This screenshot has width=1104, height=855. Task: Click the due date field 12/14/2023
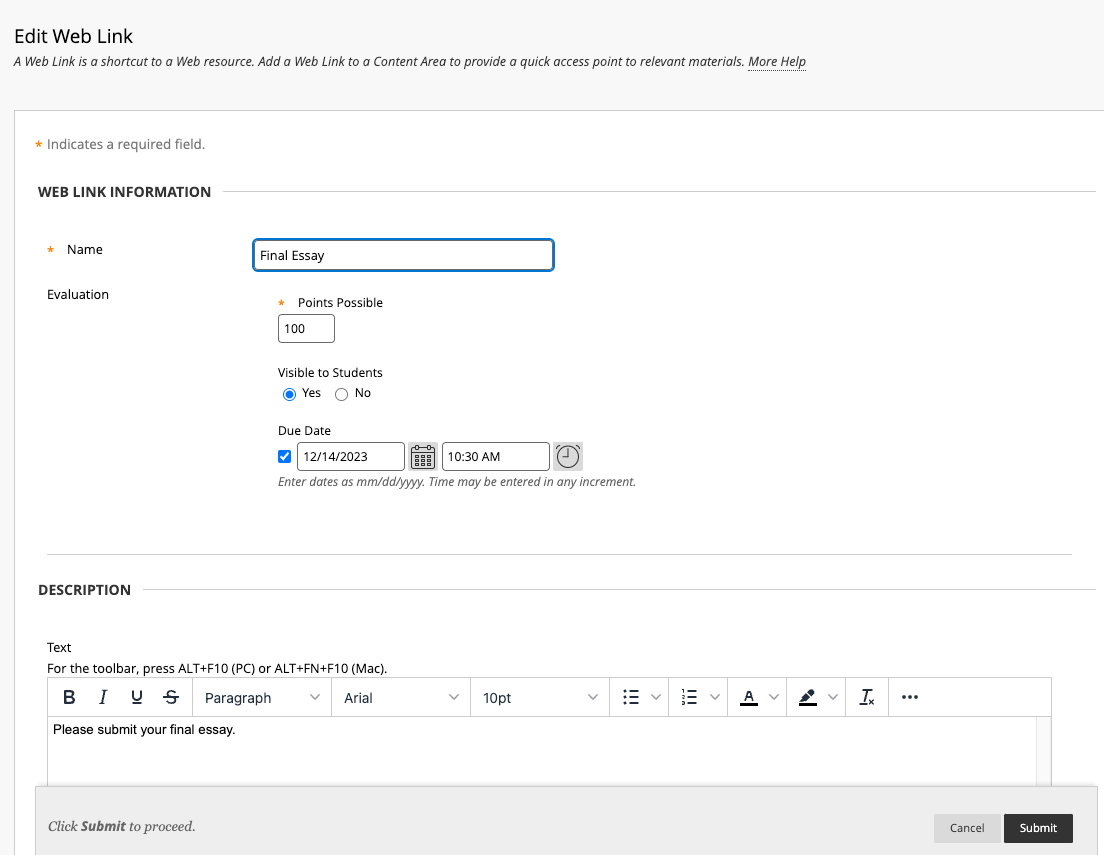[x=351, y=456]
